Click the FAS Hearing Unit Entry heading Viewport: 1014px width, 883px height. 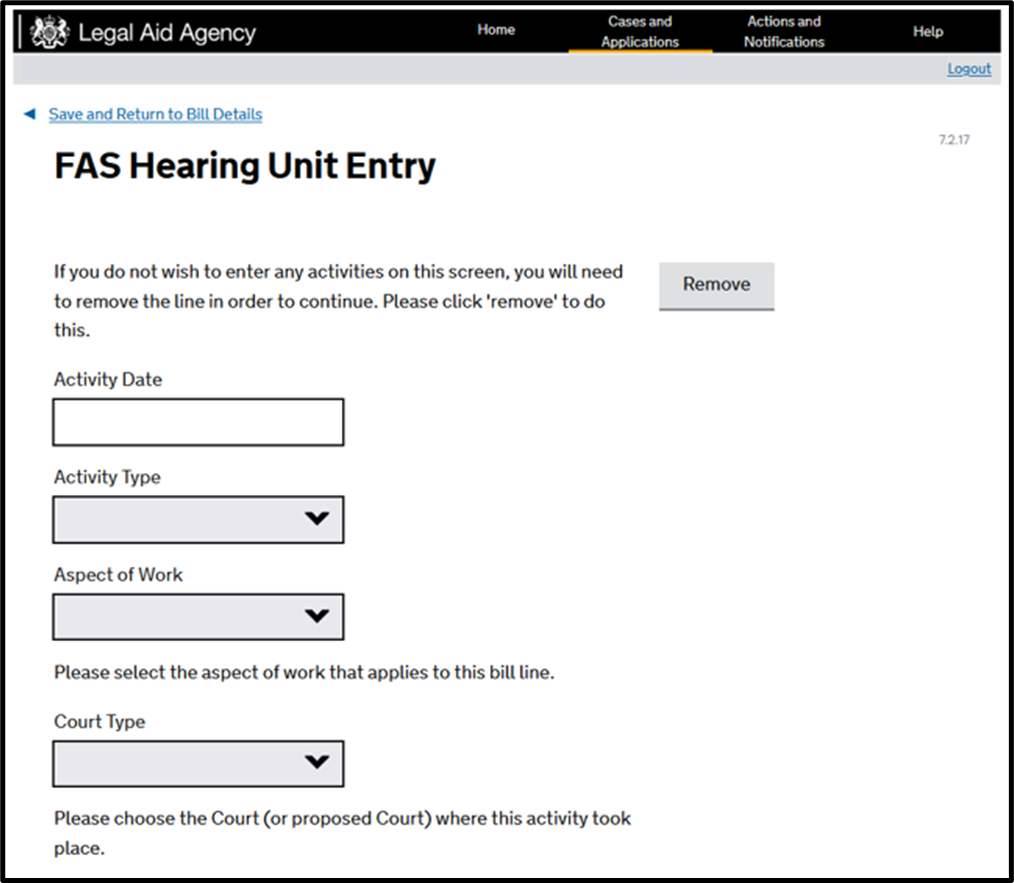[245, 166]
